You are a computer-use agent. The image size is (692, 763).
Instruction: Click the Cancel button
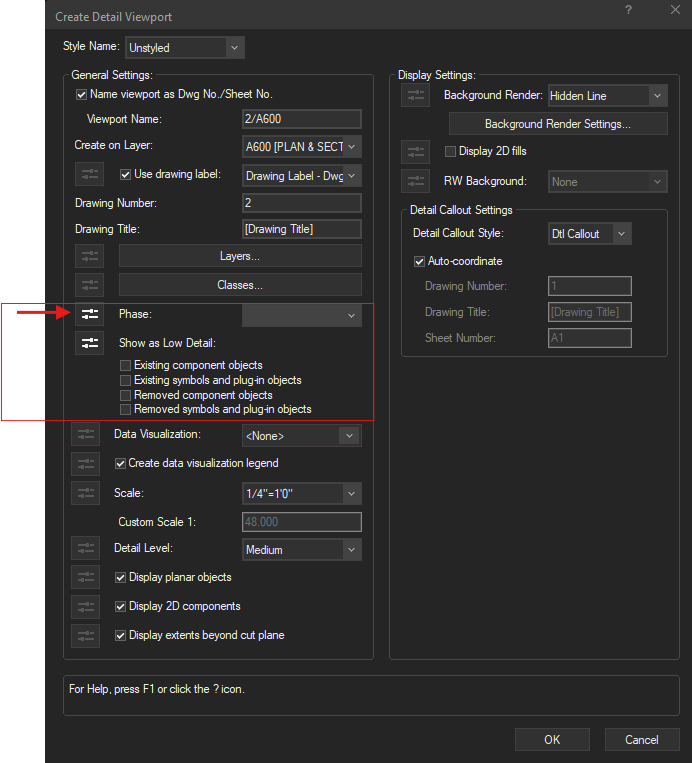641,740
